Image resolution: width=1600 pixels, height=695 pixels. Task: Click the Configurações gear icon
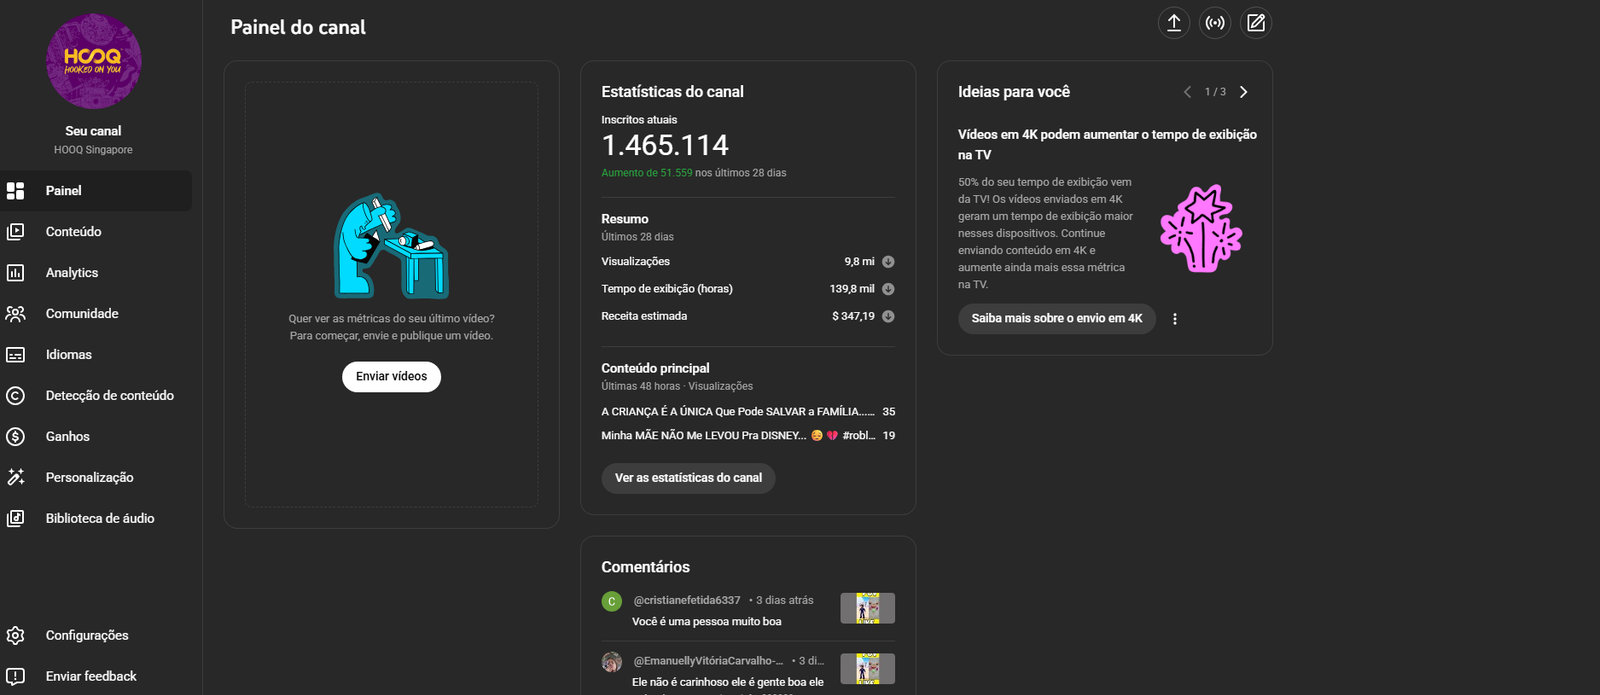[15, 636]
